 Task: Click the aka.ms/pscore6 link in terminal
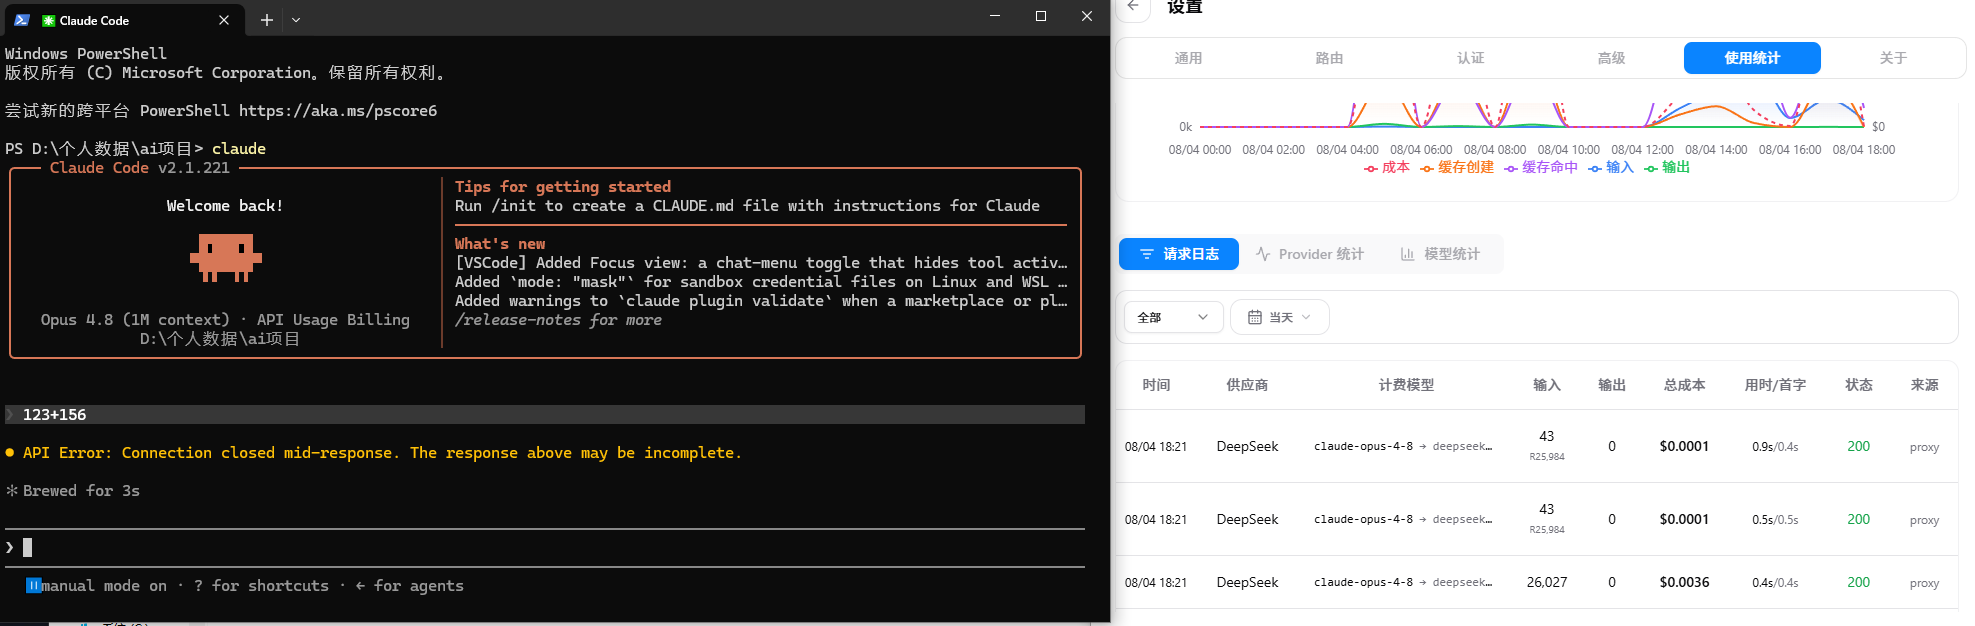(338, 111)
